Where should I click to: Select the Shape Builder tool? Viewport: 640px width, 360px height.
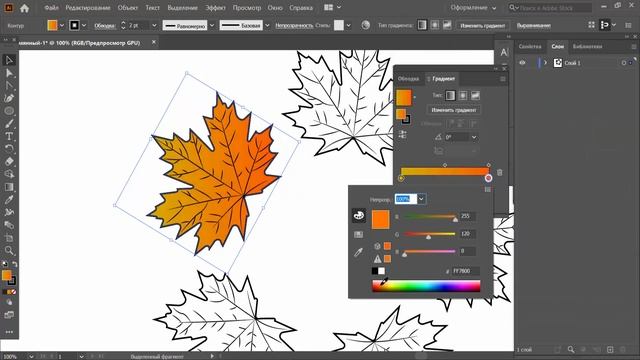pyautogui.click(x=9, y=174)
